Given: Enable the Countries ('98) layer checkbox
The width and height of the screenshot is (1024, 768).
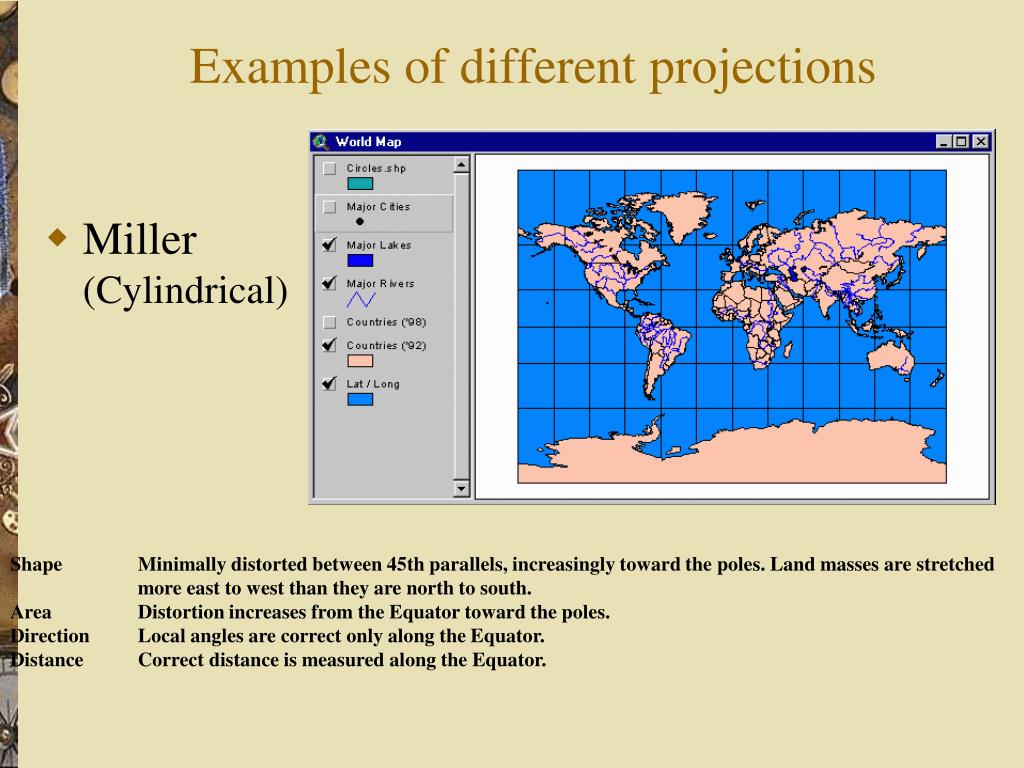Looking at the screenshot, I should (x=330, y=322).
